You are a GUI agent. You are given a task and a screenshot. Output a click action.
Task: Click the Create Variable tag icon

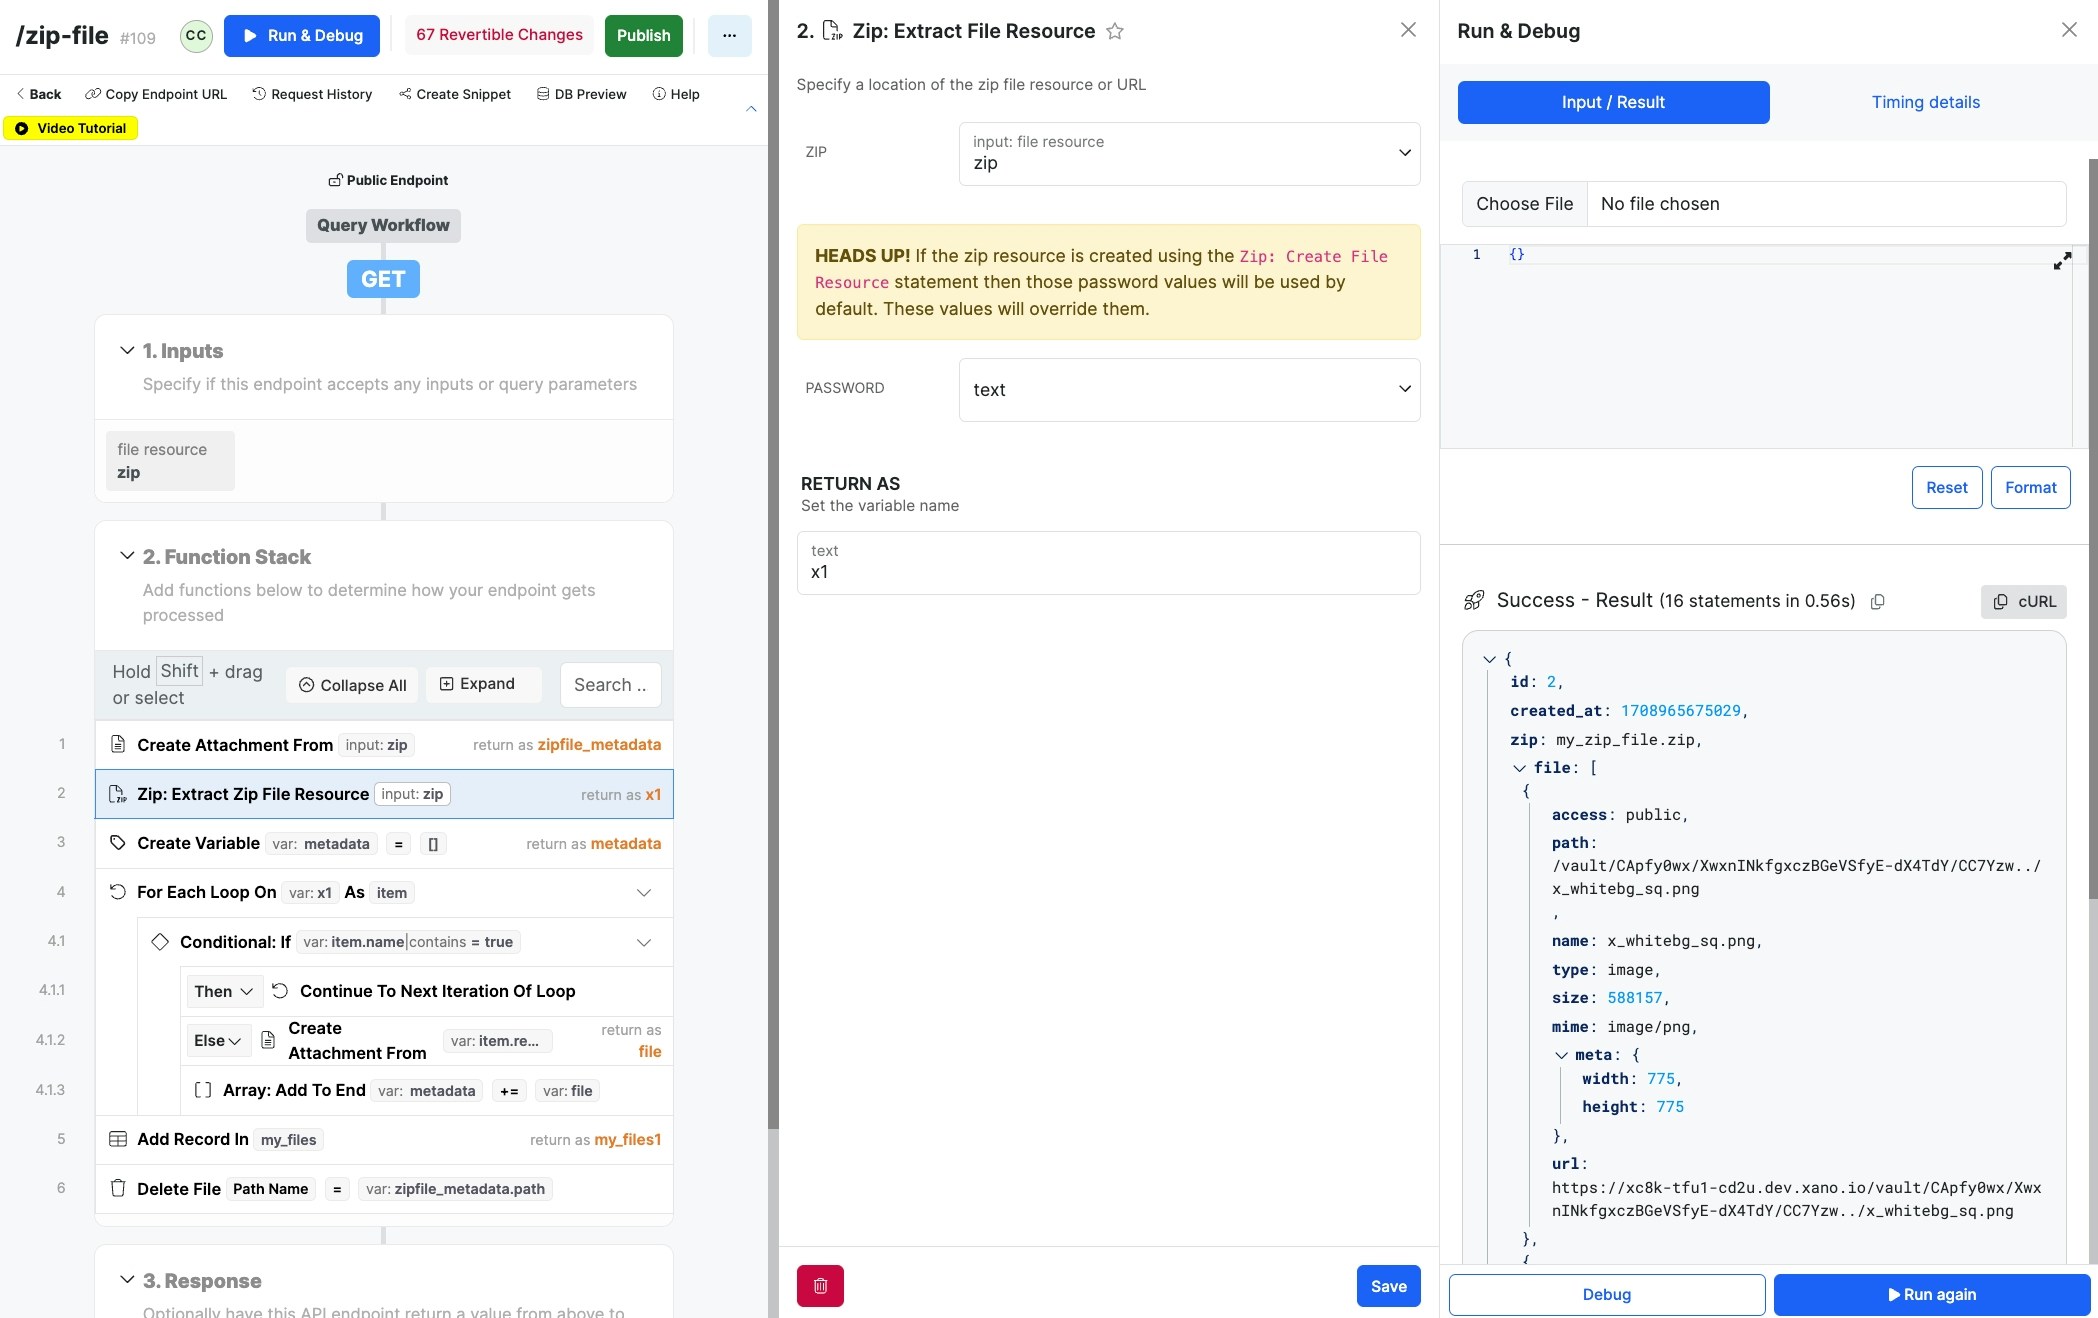118,843
